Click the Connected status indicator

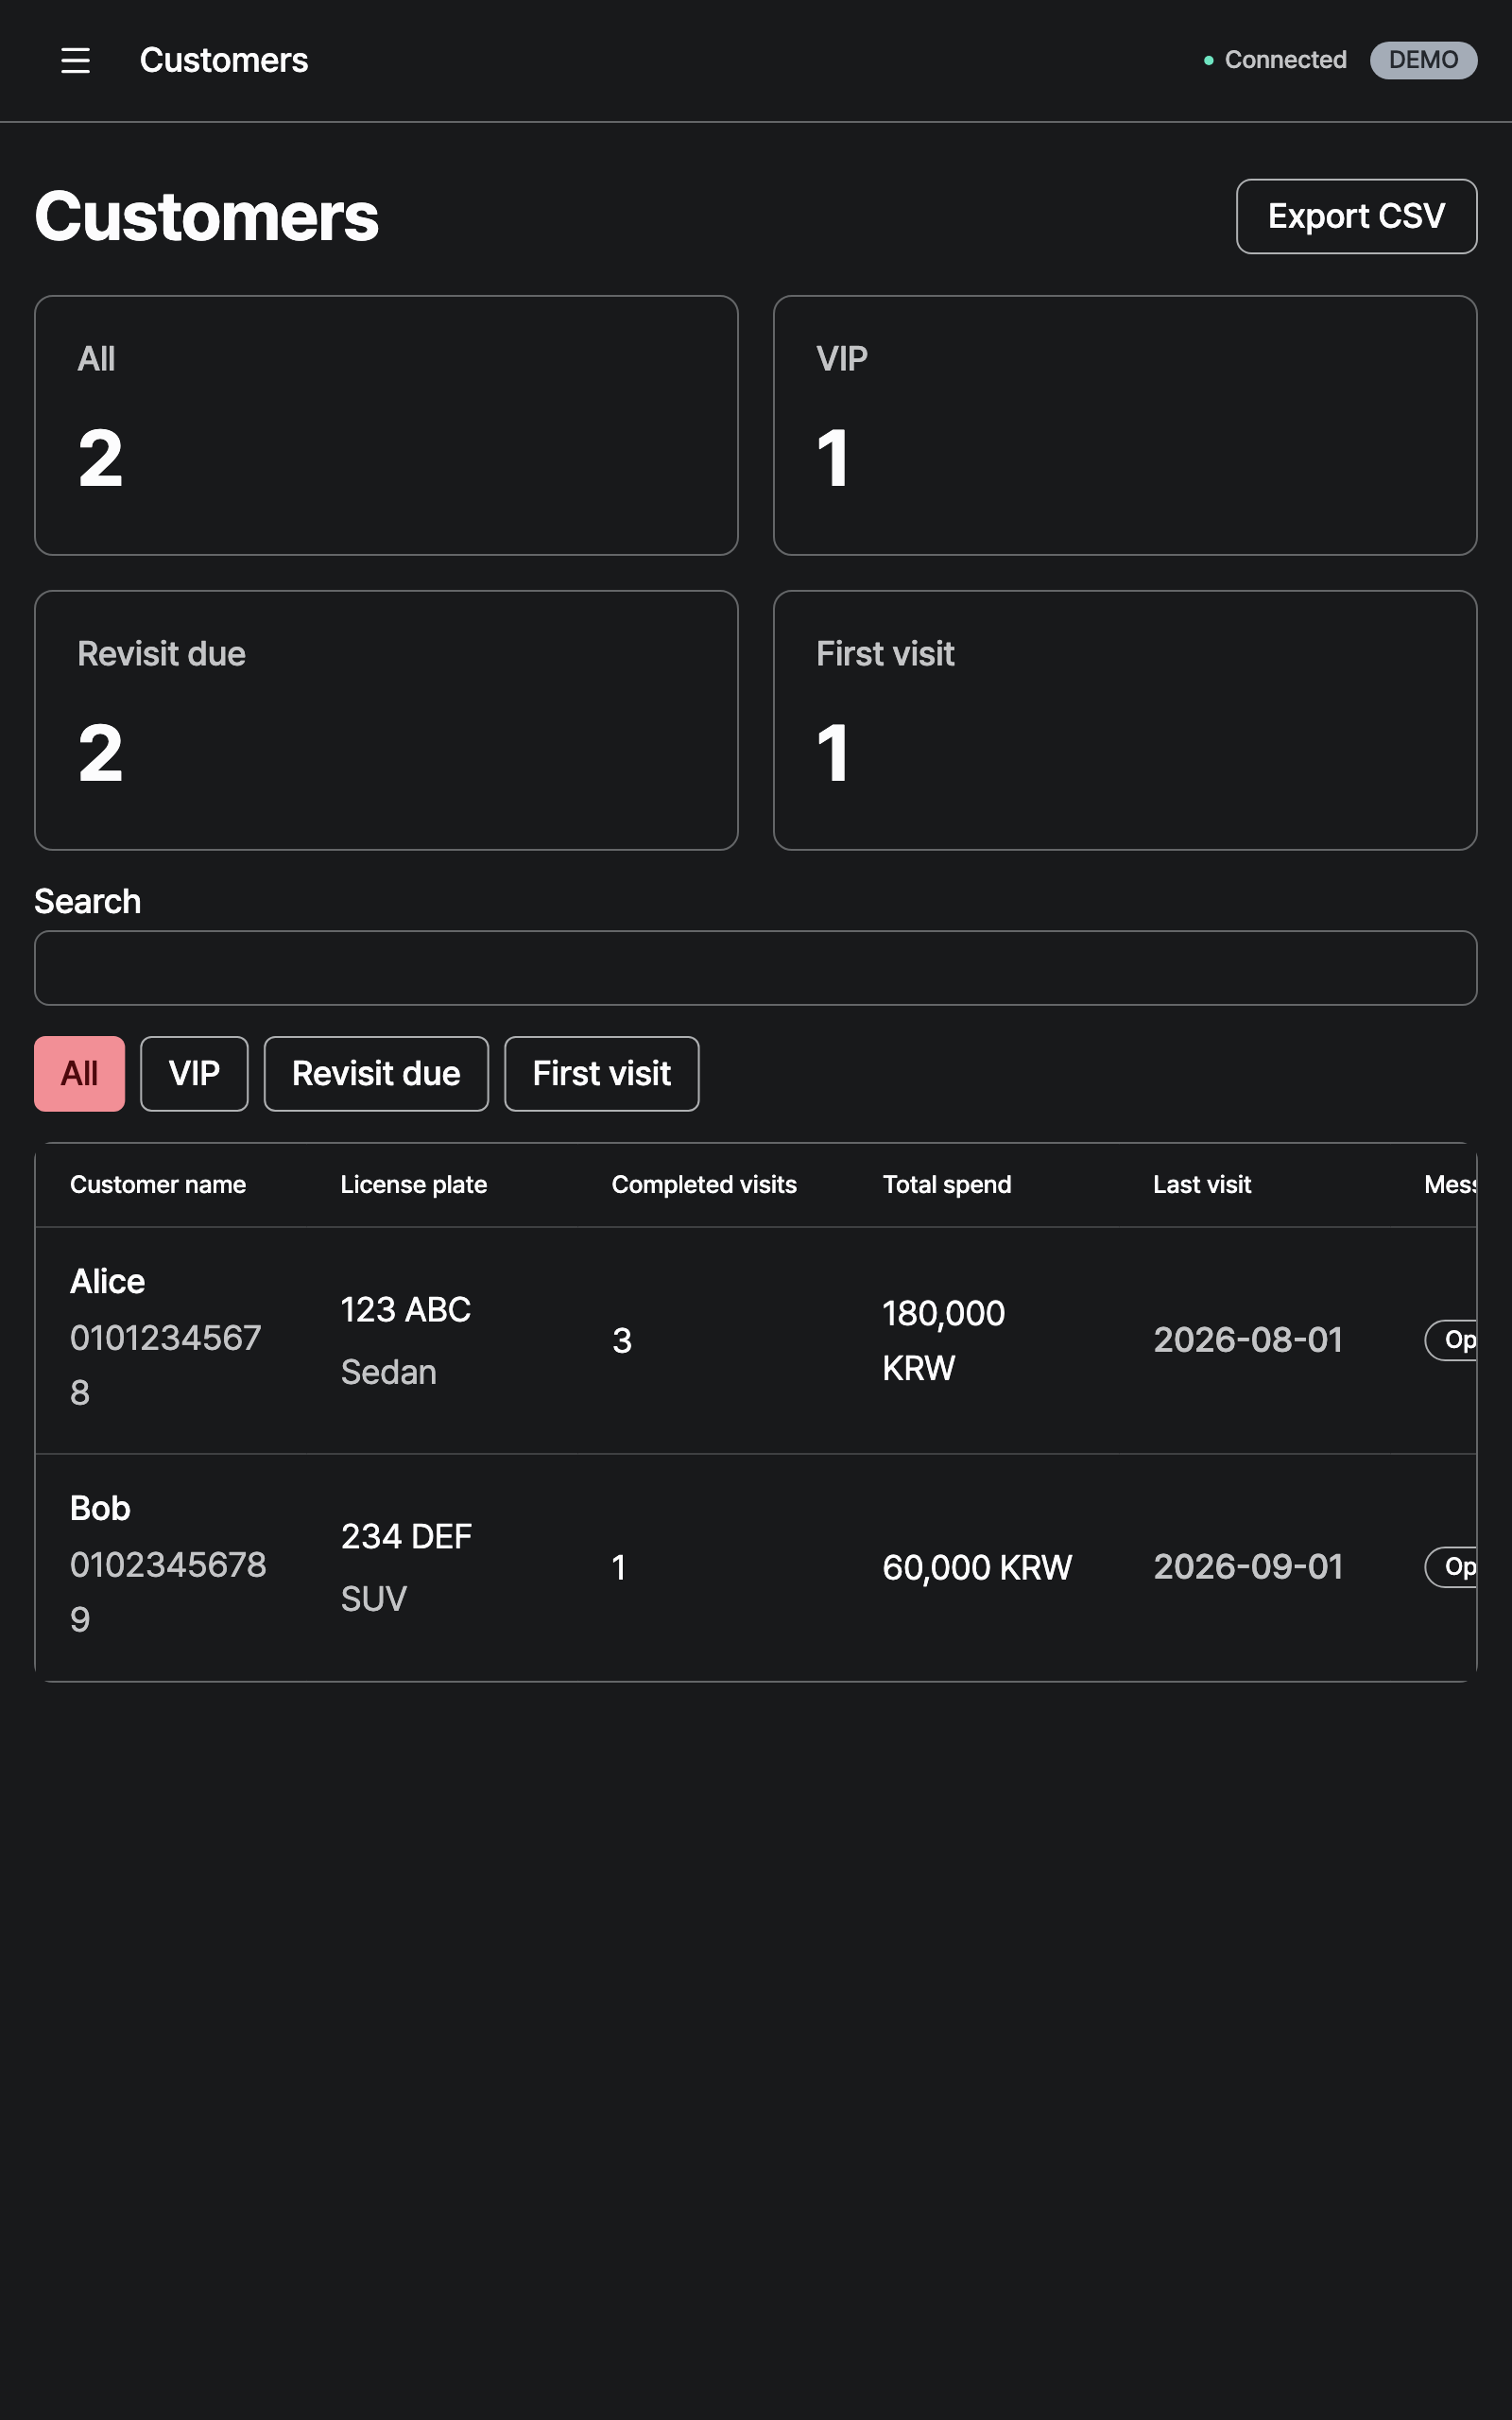coord(1275,60)
